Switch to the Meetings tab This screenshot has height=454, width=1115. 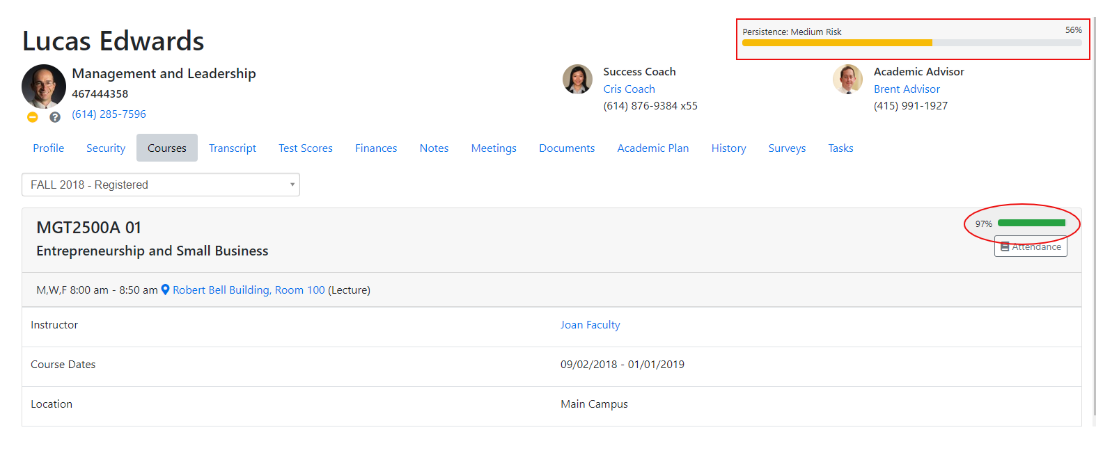click(x=494, y=148)
